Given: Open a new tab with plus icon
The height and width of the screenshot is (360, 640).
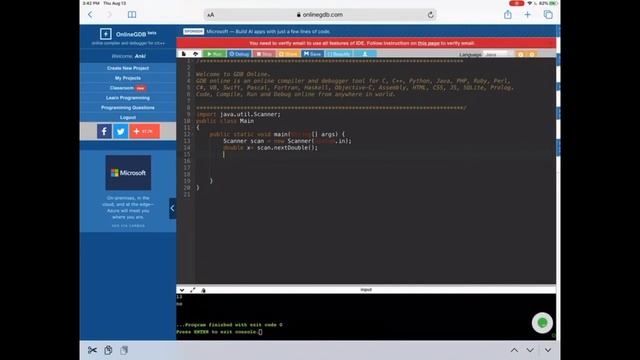Looking at the screenshot, I should pos(527,15).
